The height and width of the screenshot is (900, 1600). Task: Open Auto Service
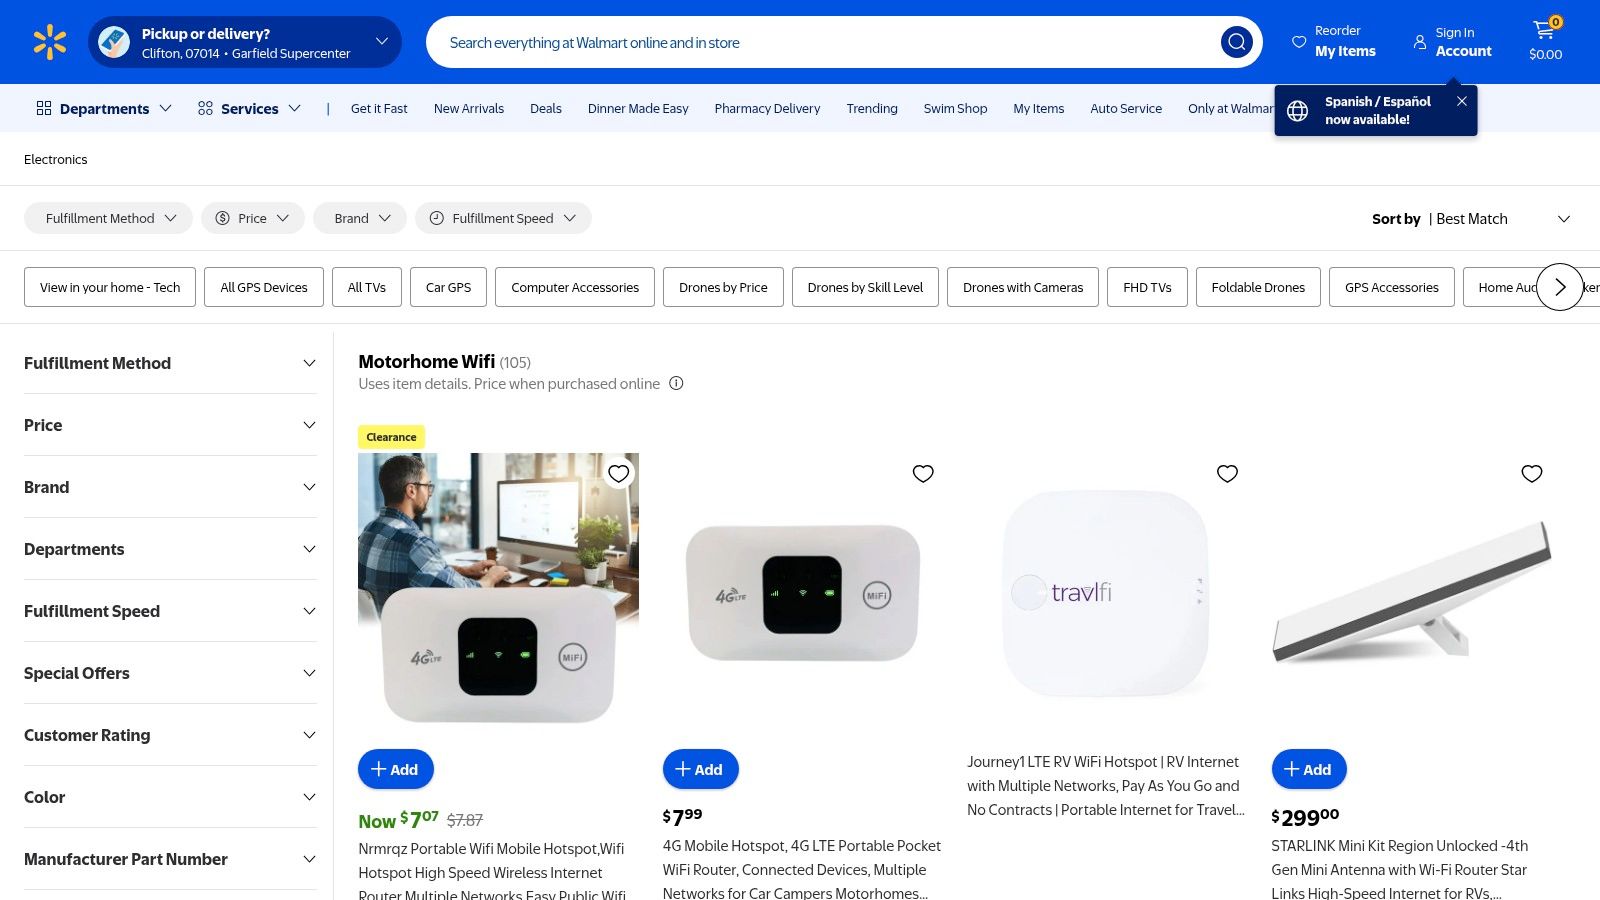coord(1126,108)
